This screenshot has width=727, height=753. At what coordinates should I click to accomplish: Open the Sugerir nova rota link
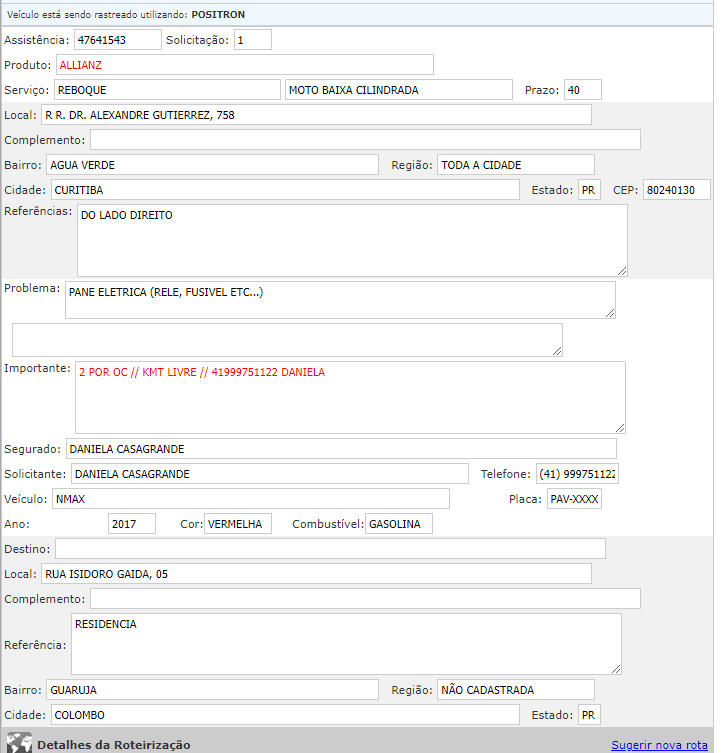point(658,745)
